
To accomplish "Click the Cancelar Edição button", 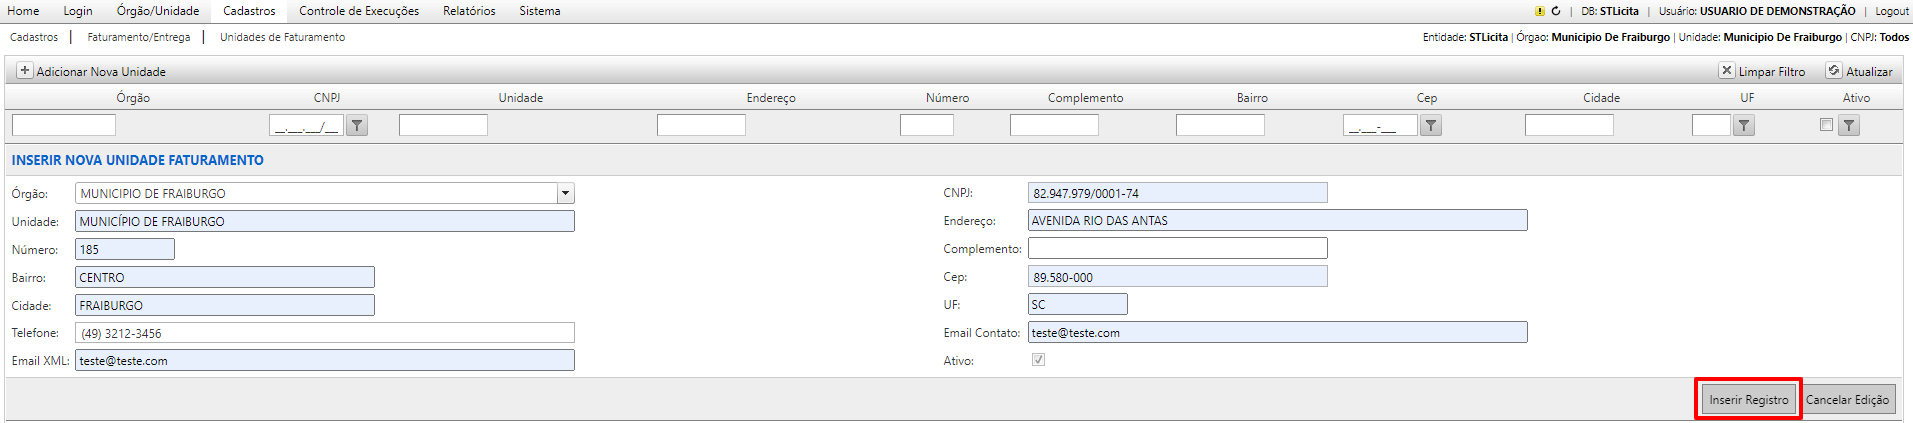I will [x=1847, y=399].
